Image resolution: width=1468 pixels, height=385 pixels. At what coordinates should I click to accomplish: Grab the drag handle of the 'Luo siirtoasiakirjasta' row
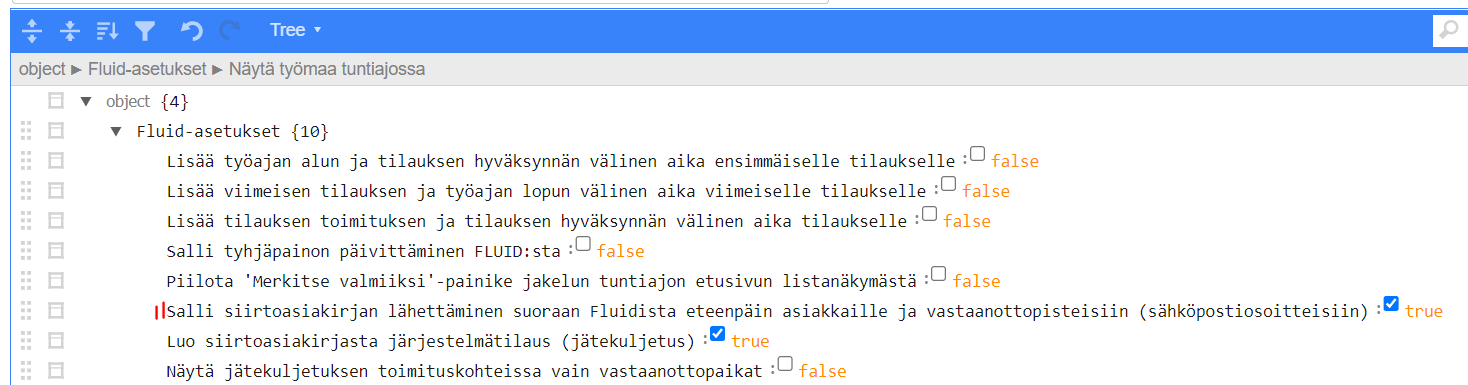[27, 341]
